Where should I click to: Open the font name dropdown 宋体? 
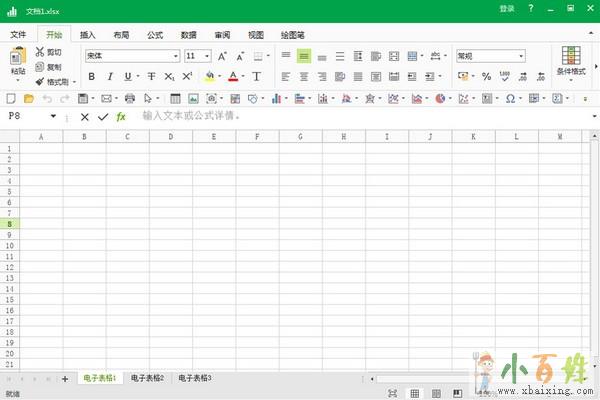click(x=131, y=56)
